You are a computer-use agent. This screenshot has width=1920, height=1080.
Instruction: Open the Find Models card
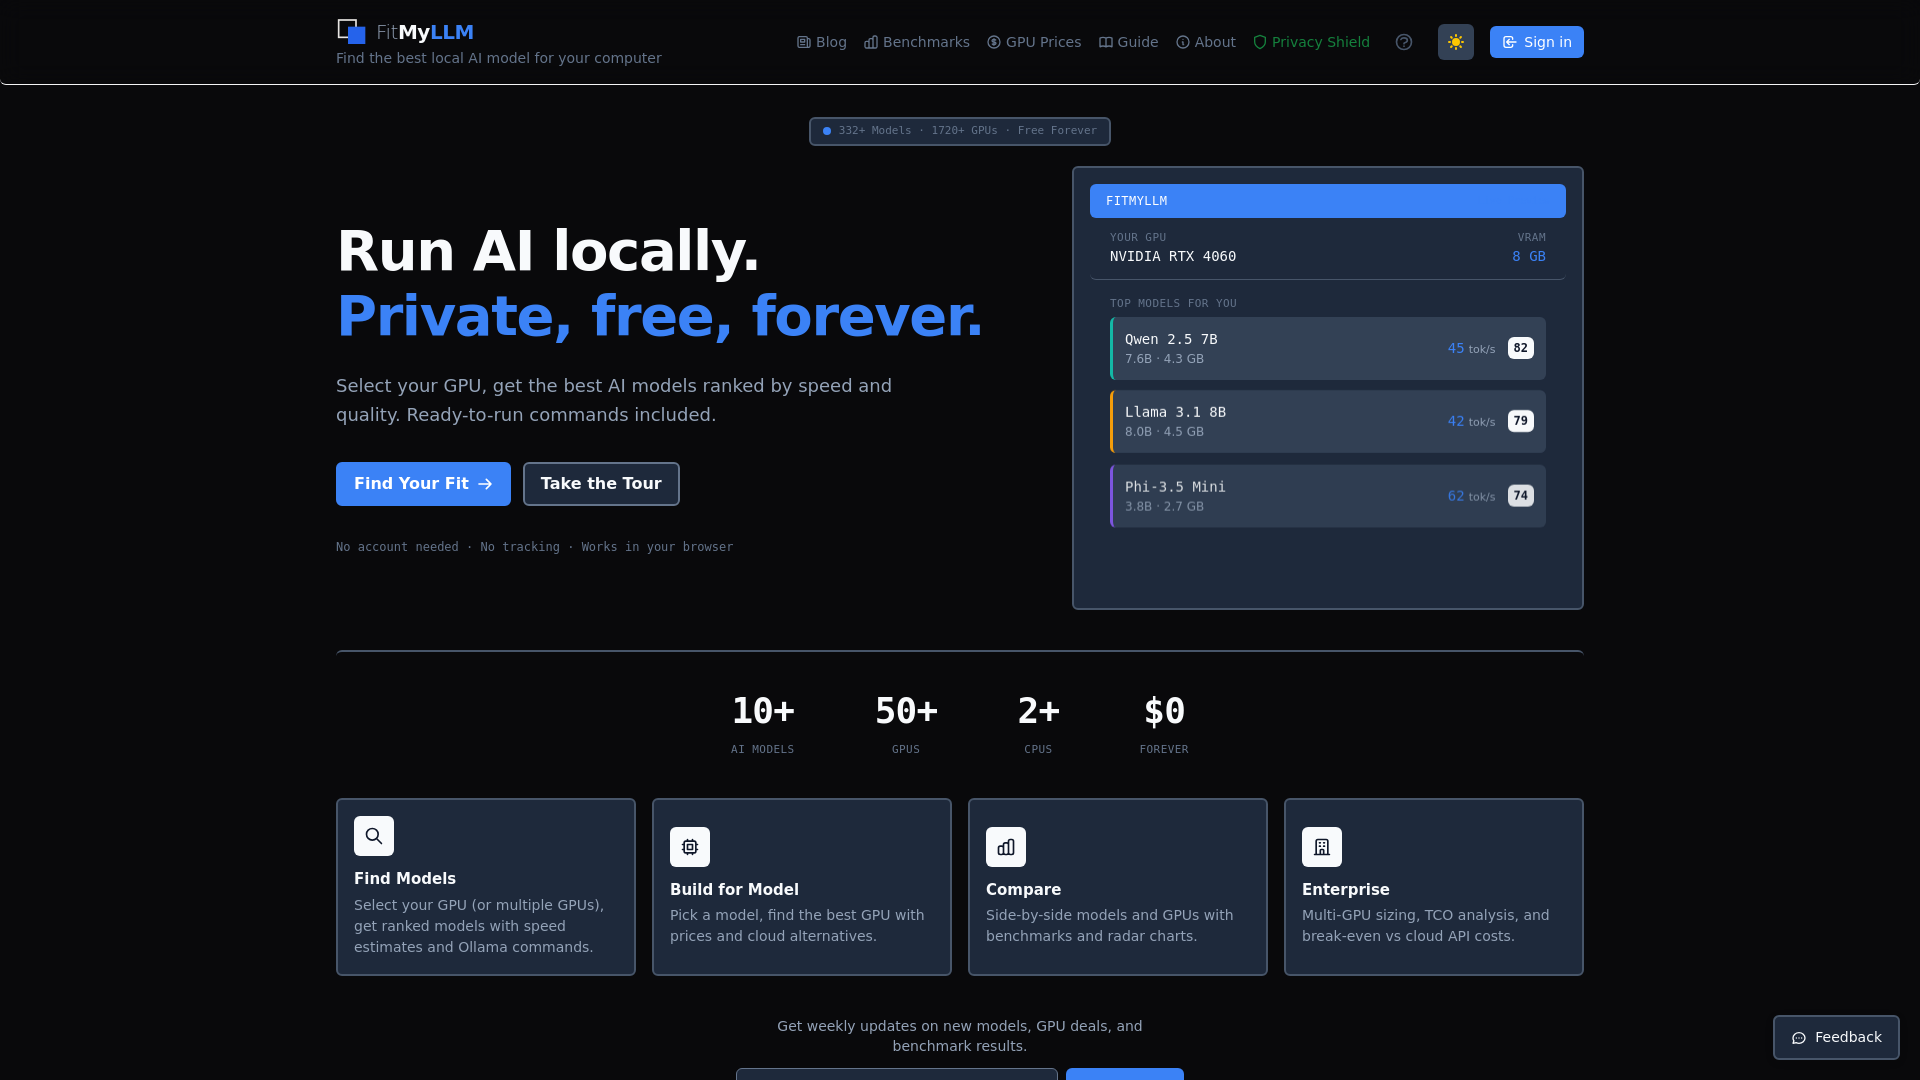(x=486, y=887)
